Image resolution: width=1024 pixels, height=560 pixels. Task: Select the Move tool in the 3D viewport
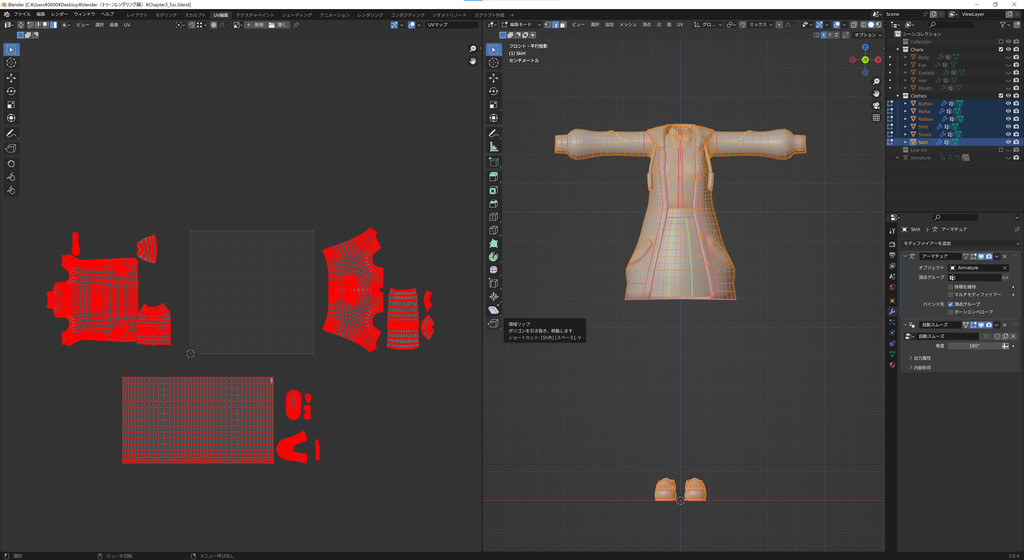(x=493, y=77)
